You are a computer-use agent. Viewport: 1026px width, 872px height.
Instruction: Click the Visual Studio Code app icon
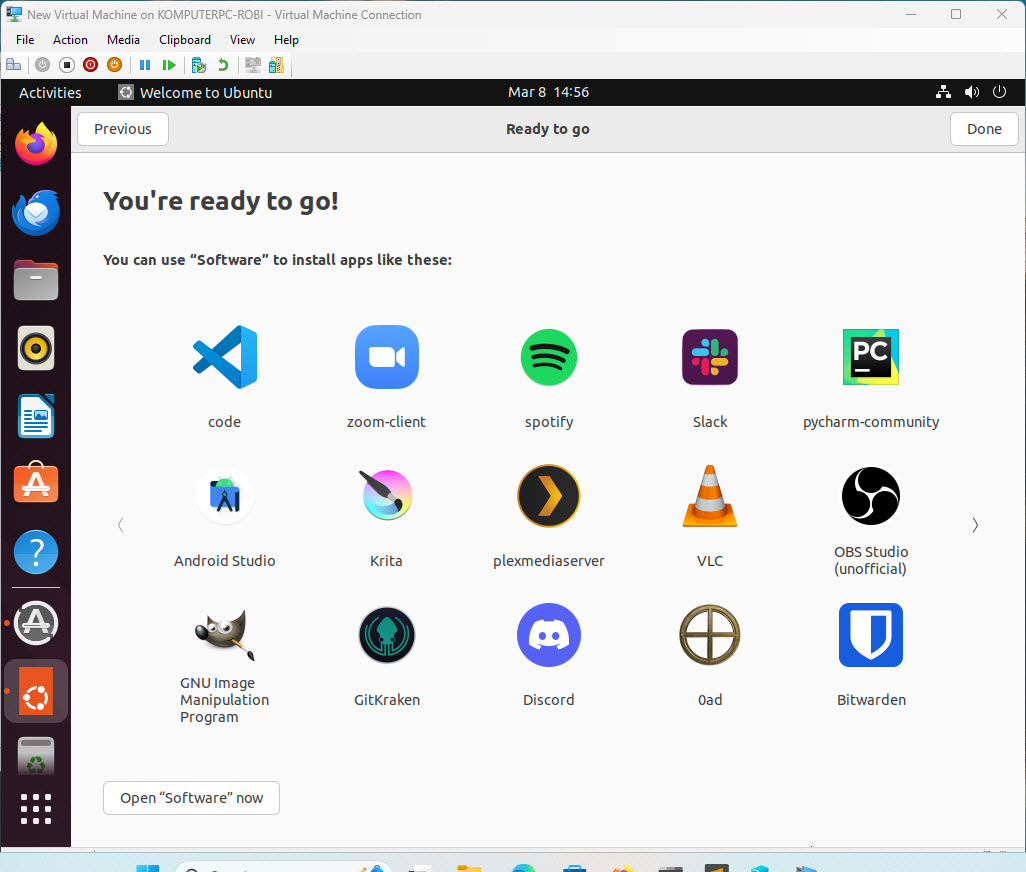point(224,357)
